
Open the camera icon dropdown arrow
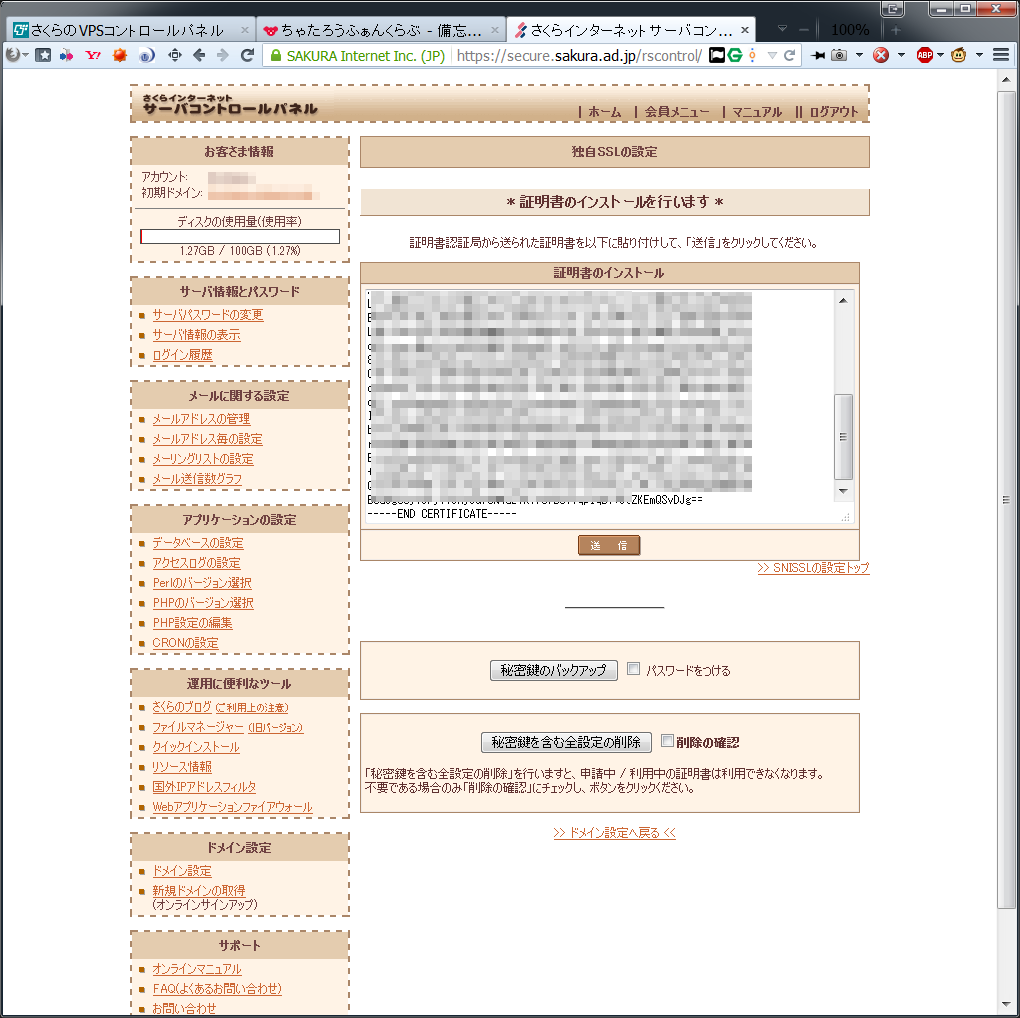[859, 55]
